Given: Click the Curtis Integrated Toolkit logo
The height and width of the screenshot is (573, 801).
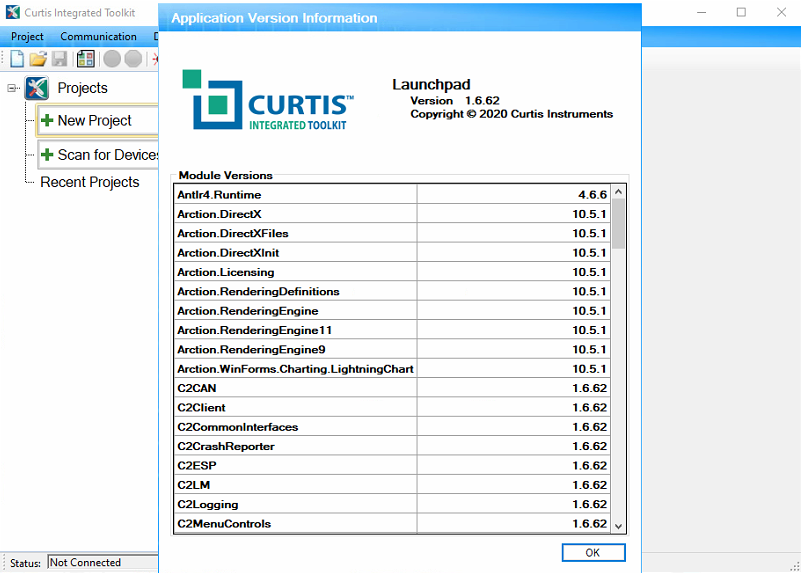Looking at the screenshot, I should [268, 100].
